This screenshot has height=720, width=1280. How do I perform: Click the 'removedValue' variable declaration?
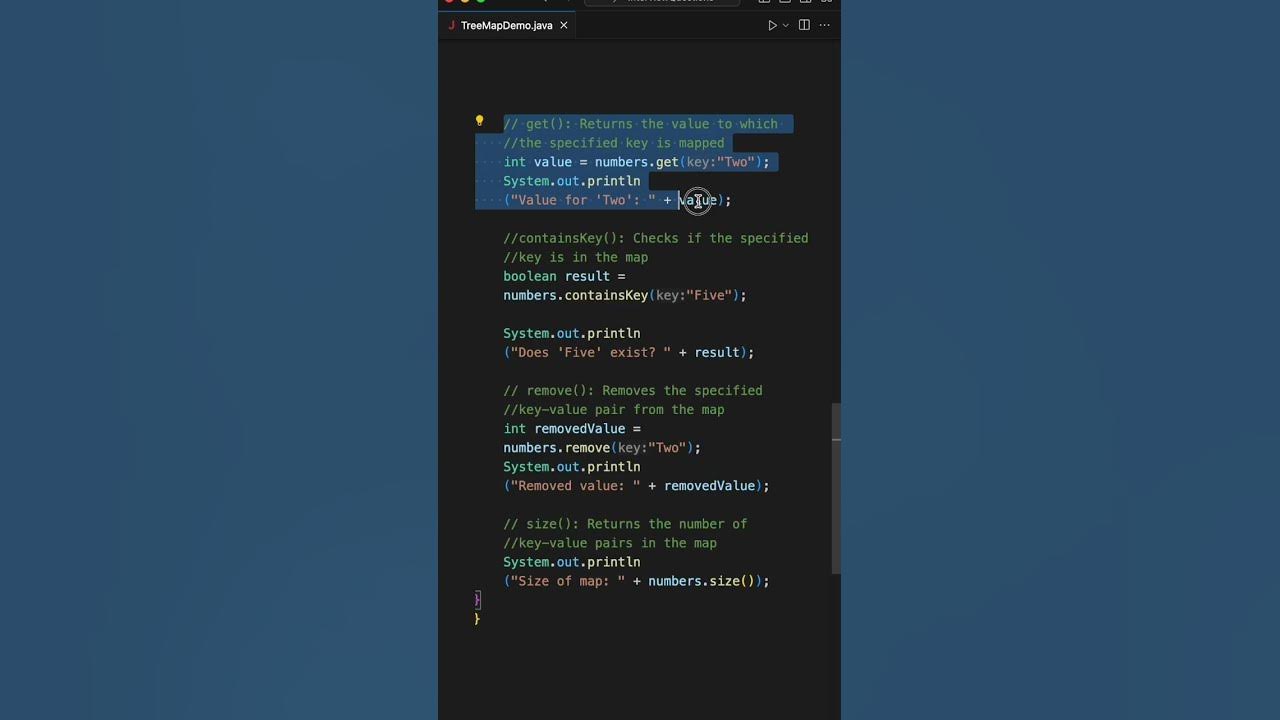coord(579,428)
